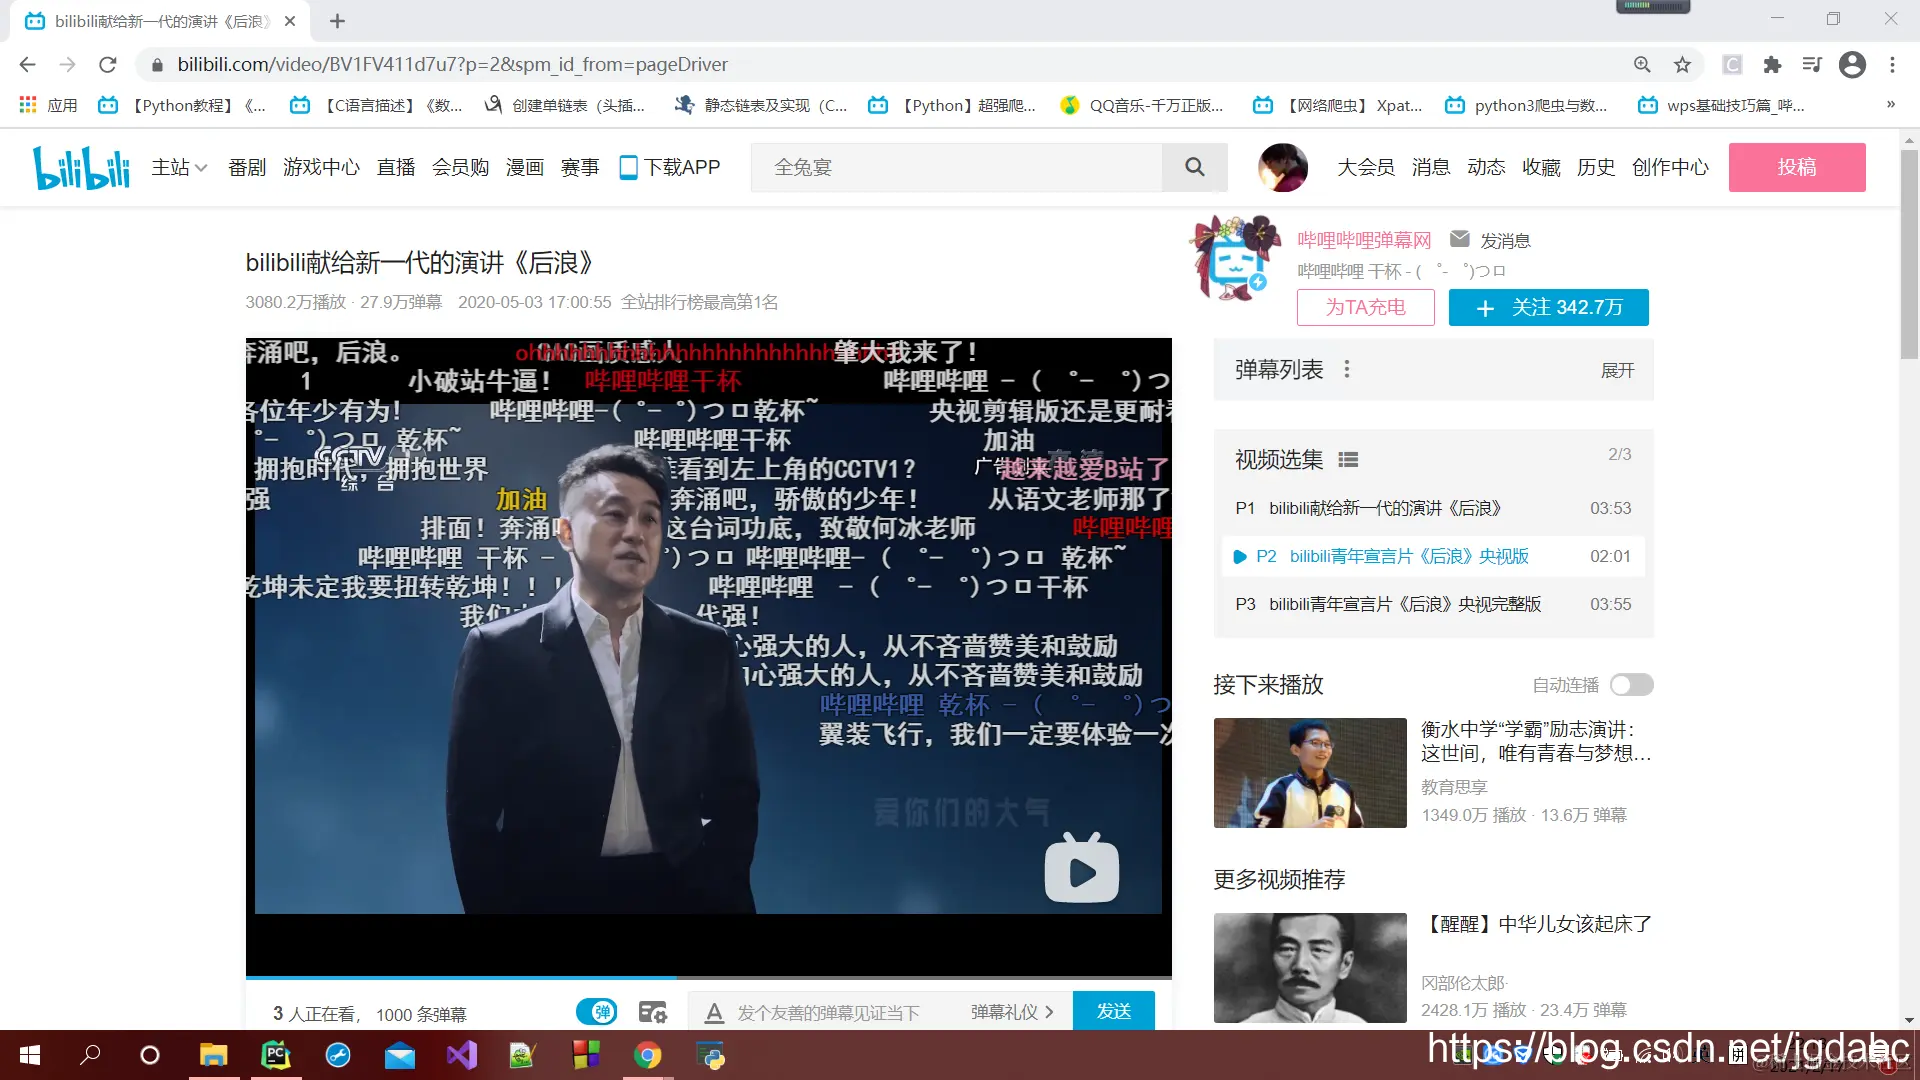Toggle the bookmark star in address bar
This screenshot has height=1080, width=1920.
tap(1683, 64)
